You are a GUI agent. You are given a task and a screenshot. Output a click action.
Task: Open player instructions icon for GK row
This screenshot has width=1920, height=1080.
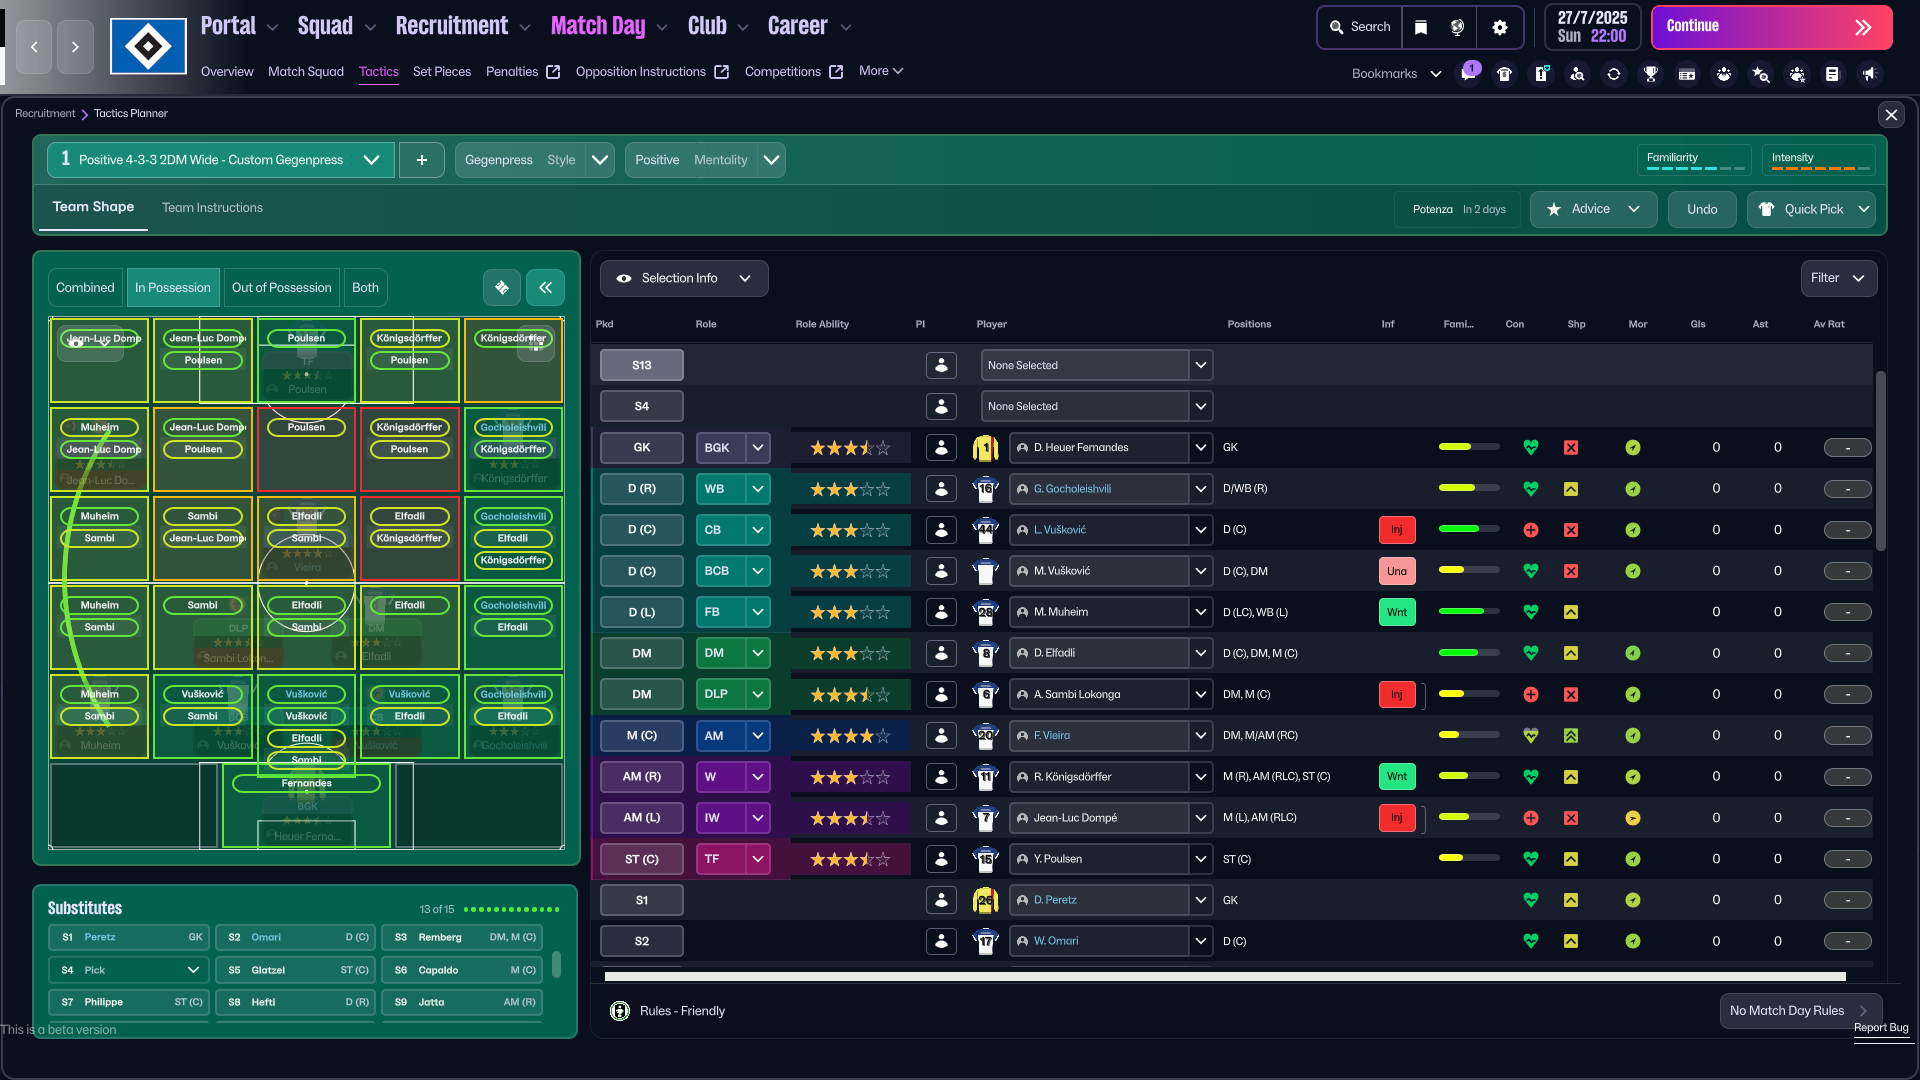941,448
